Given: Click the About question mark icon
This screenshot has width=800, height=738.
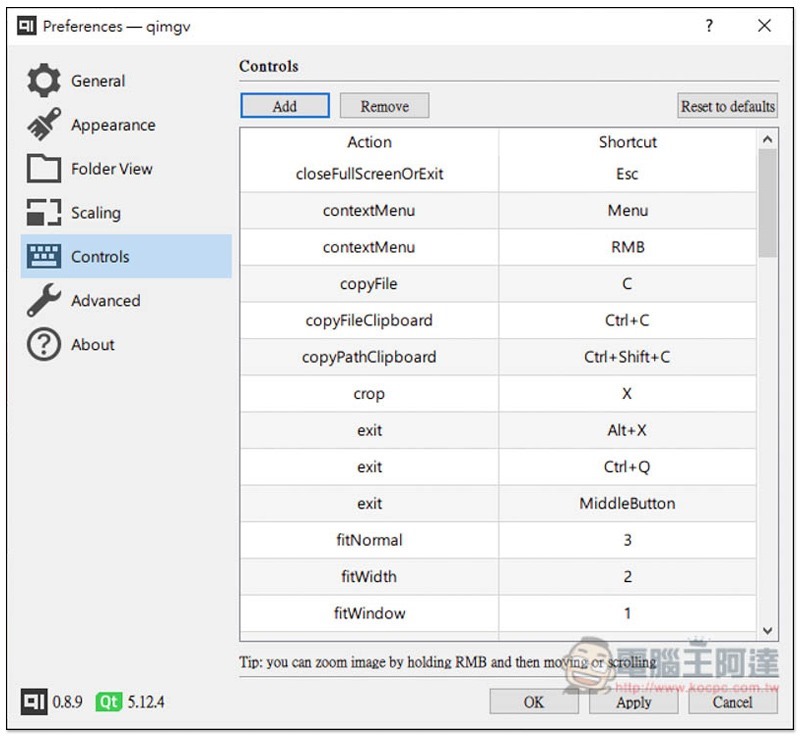Looking at the screenshot, I should (x=44, y=344).
